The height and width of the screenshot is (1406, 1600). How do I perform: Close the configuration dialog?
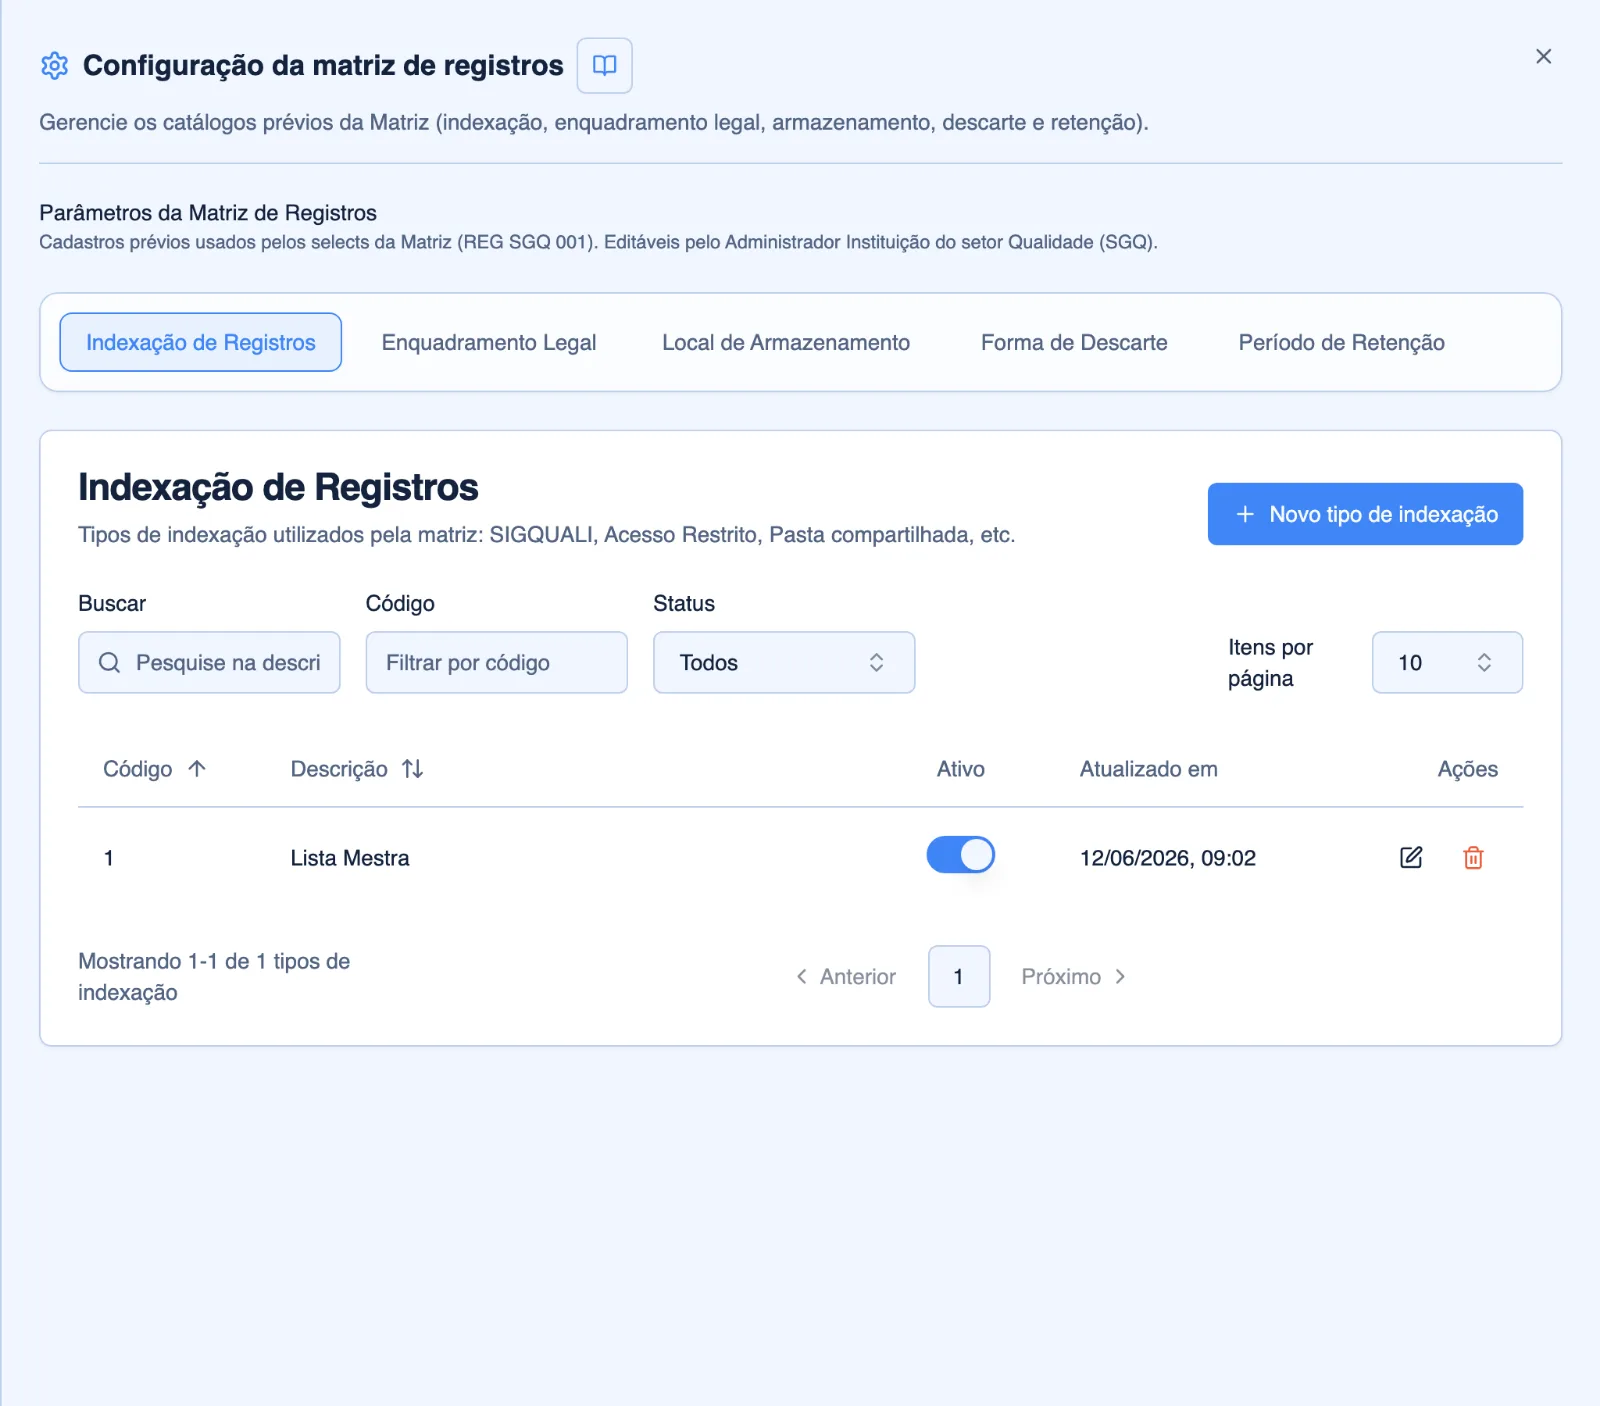(1543, 56)
